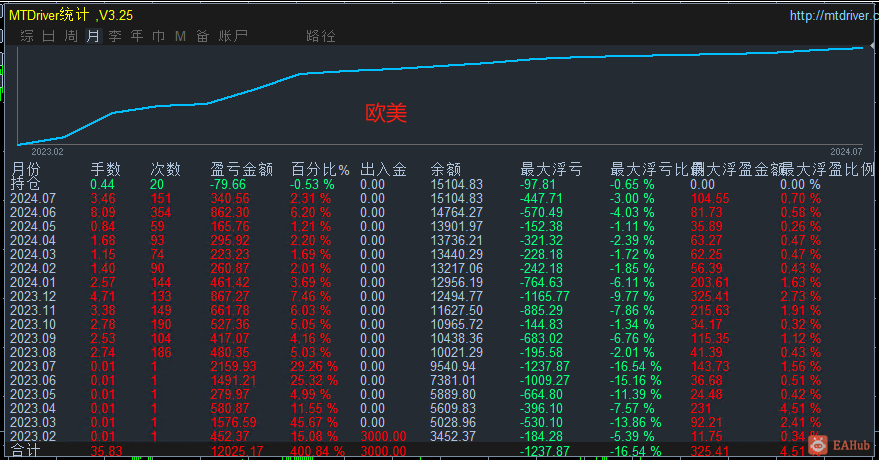Click the 2023.02 chart start date
The width and height of the screenshot is (879, 460).
[x=47, y=152]
